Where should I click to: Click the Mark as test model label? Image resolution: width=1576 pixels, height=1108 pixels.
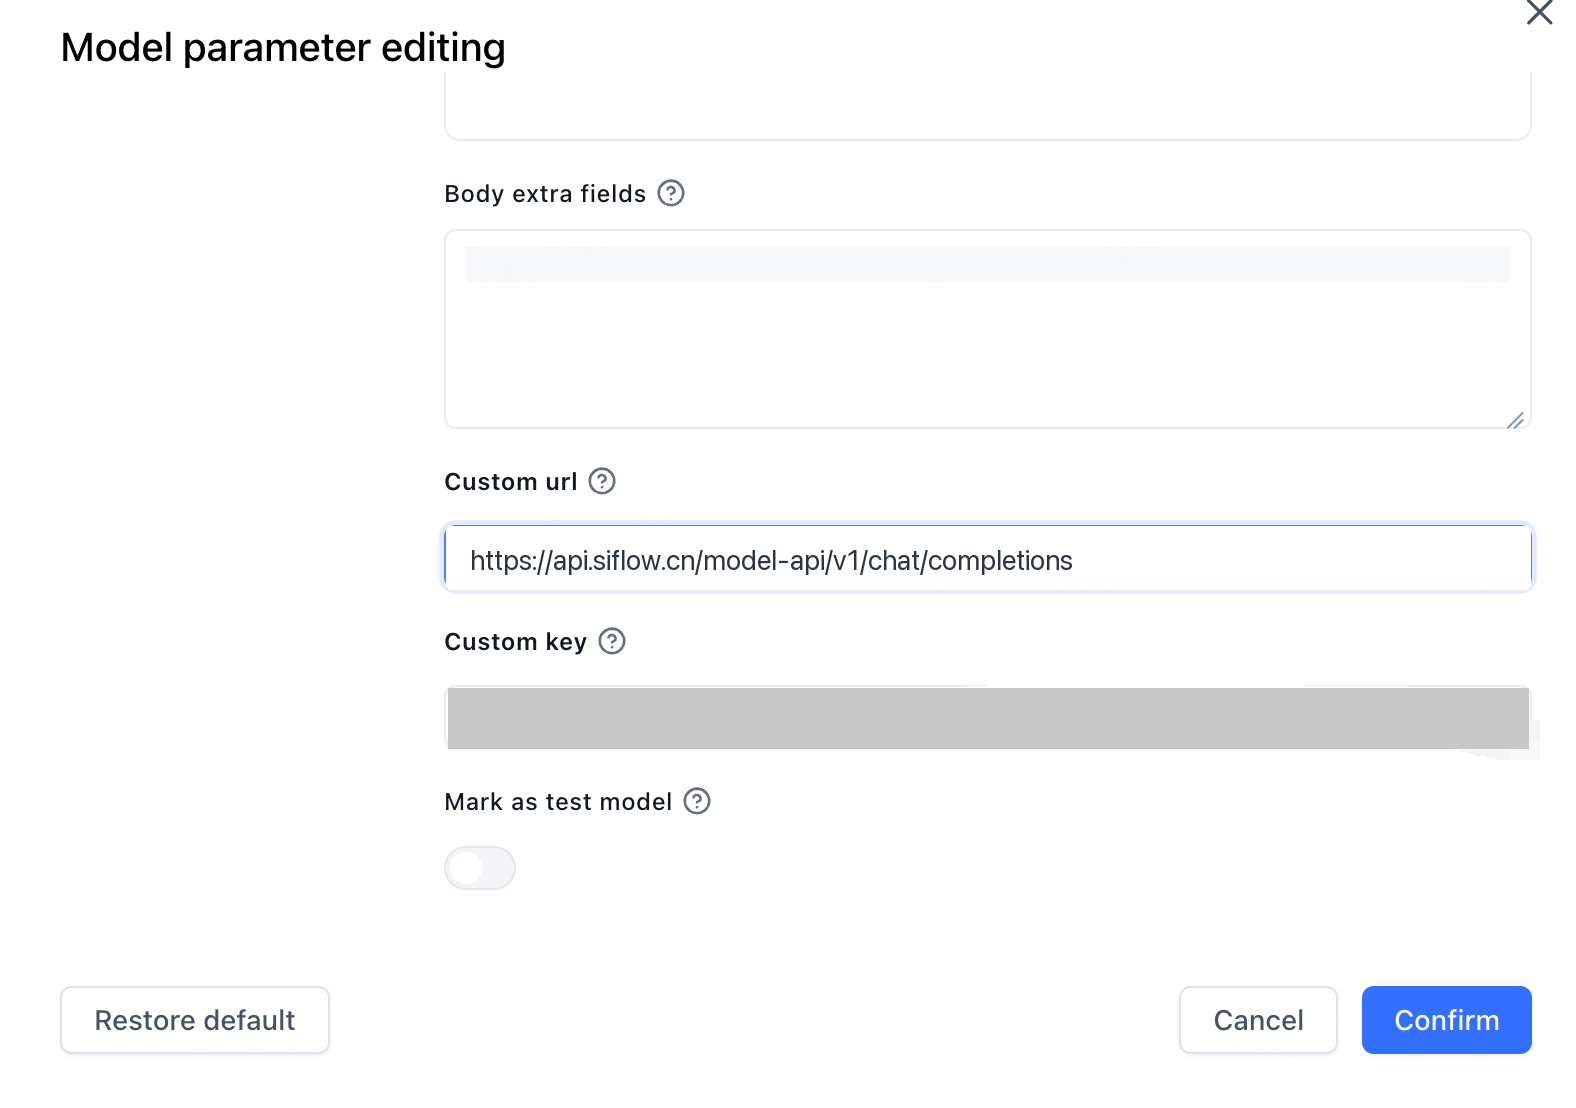[558, 801]
